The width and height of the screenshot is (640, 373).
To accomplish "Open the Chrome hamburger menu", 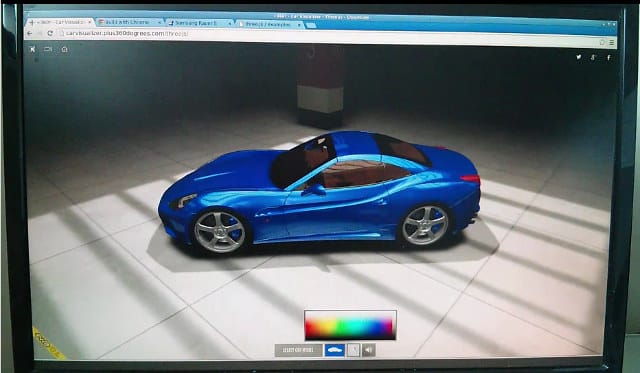I will point(611,42).
